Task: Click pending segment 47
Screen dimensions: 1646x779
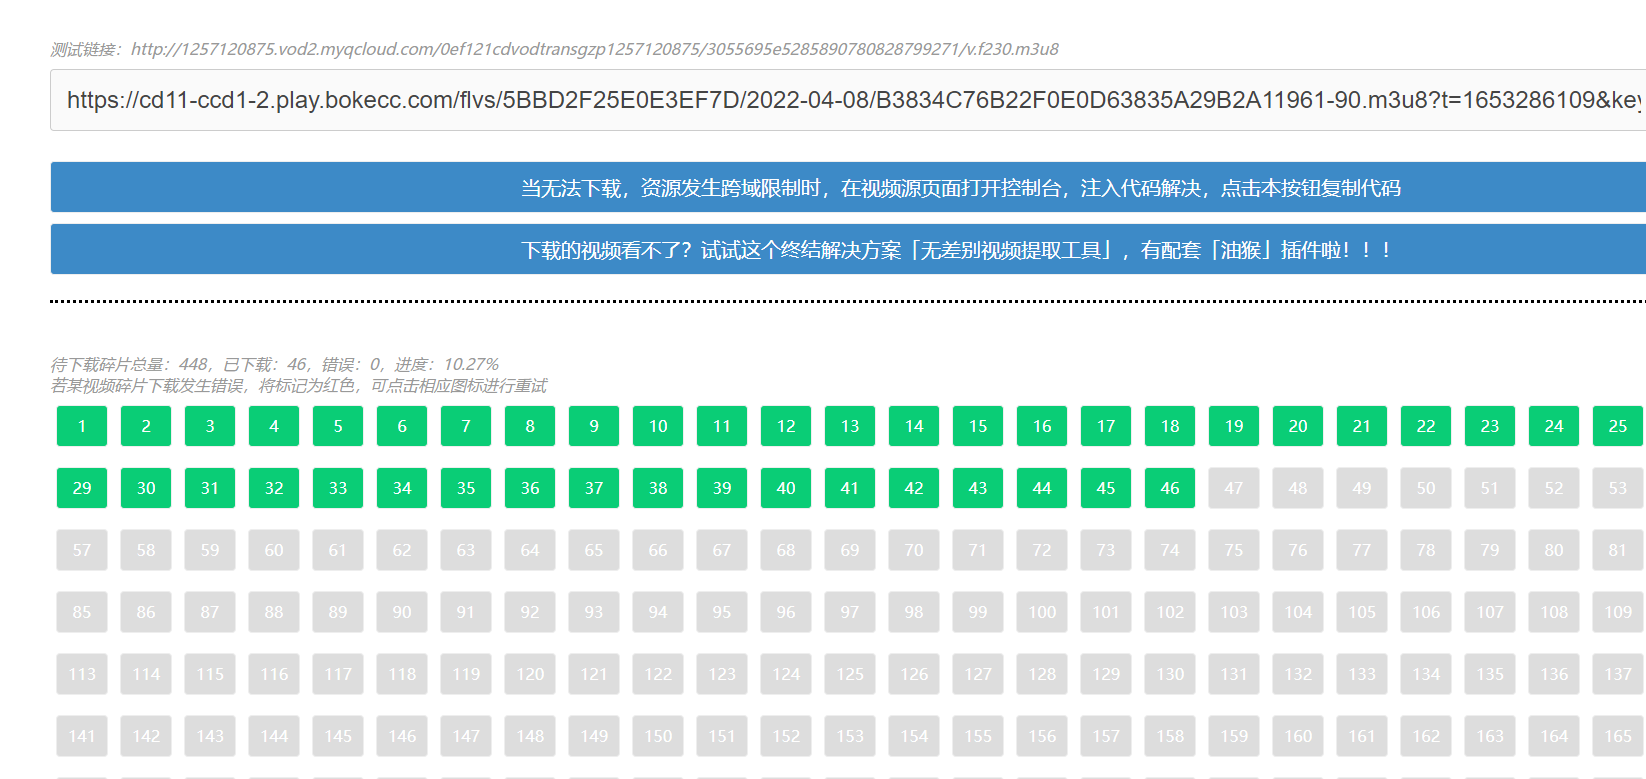Action: pyautogui.click(x=1234, y=488)
